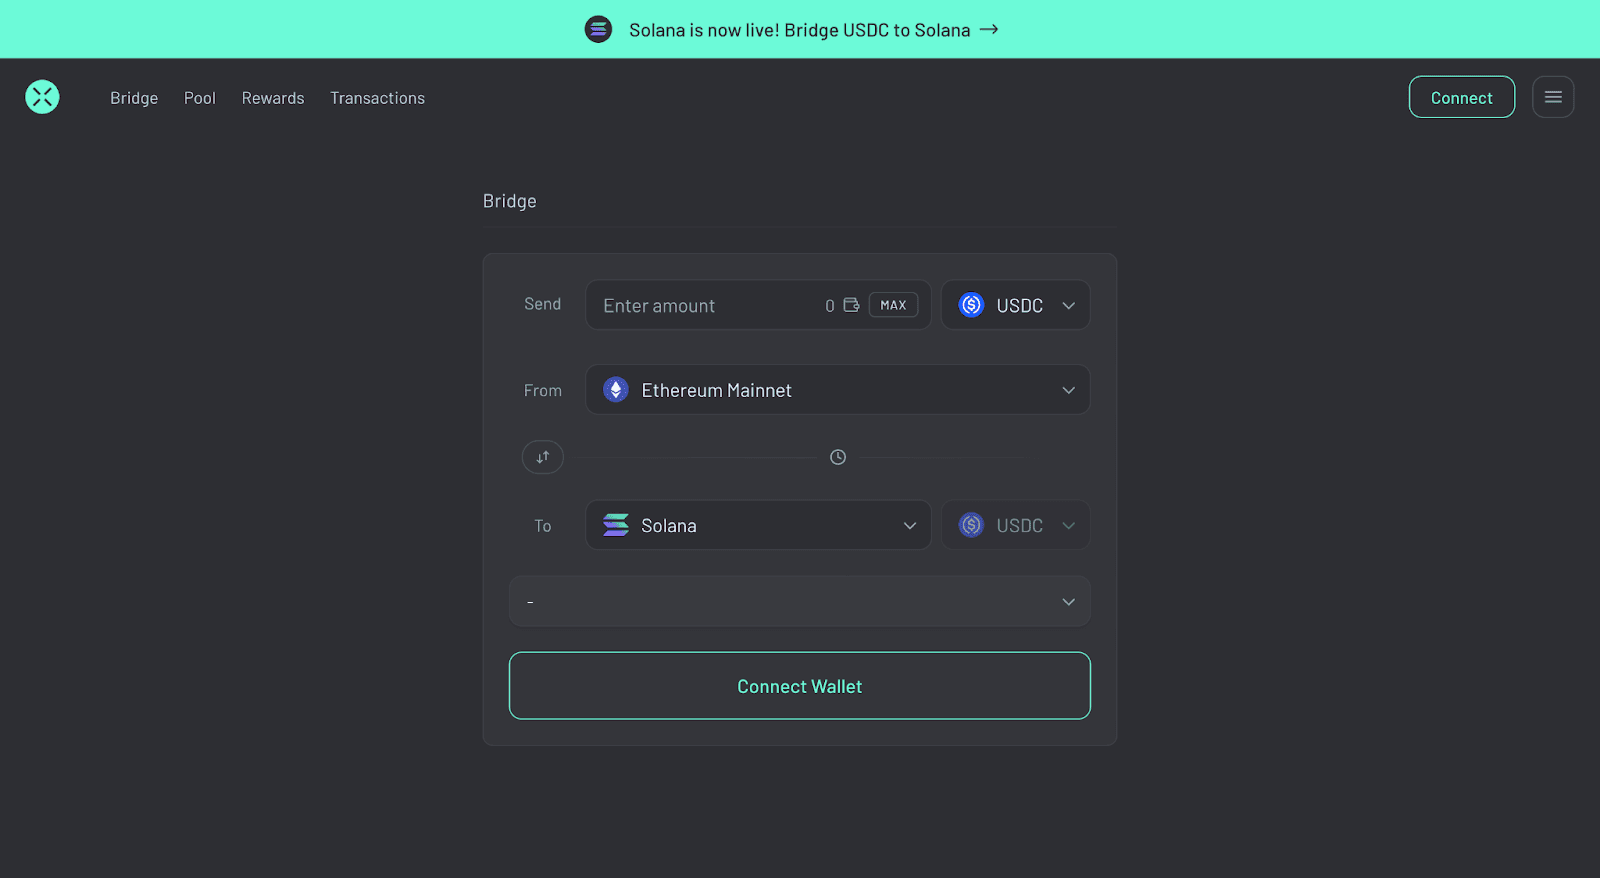1600x878 pixels.
Task: Click the Solana logo in To field
Action: click(x=616, y=525)
